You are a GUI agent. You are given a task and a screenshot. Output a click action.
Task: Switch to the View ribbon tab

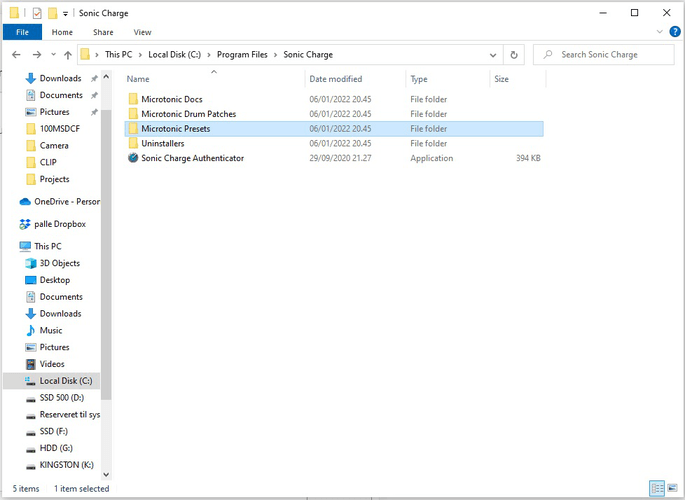point(142,32)
